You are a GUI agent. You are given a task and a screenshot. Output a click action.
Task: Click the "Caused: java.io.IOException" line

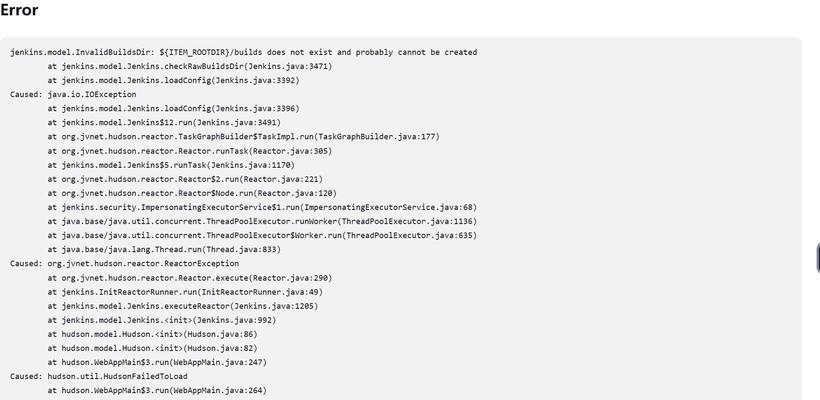(73, 95)
